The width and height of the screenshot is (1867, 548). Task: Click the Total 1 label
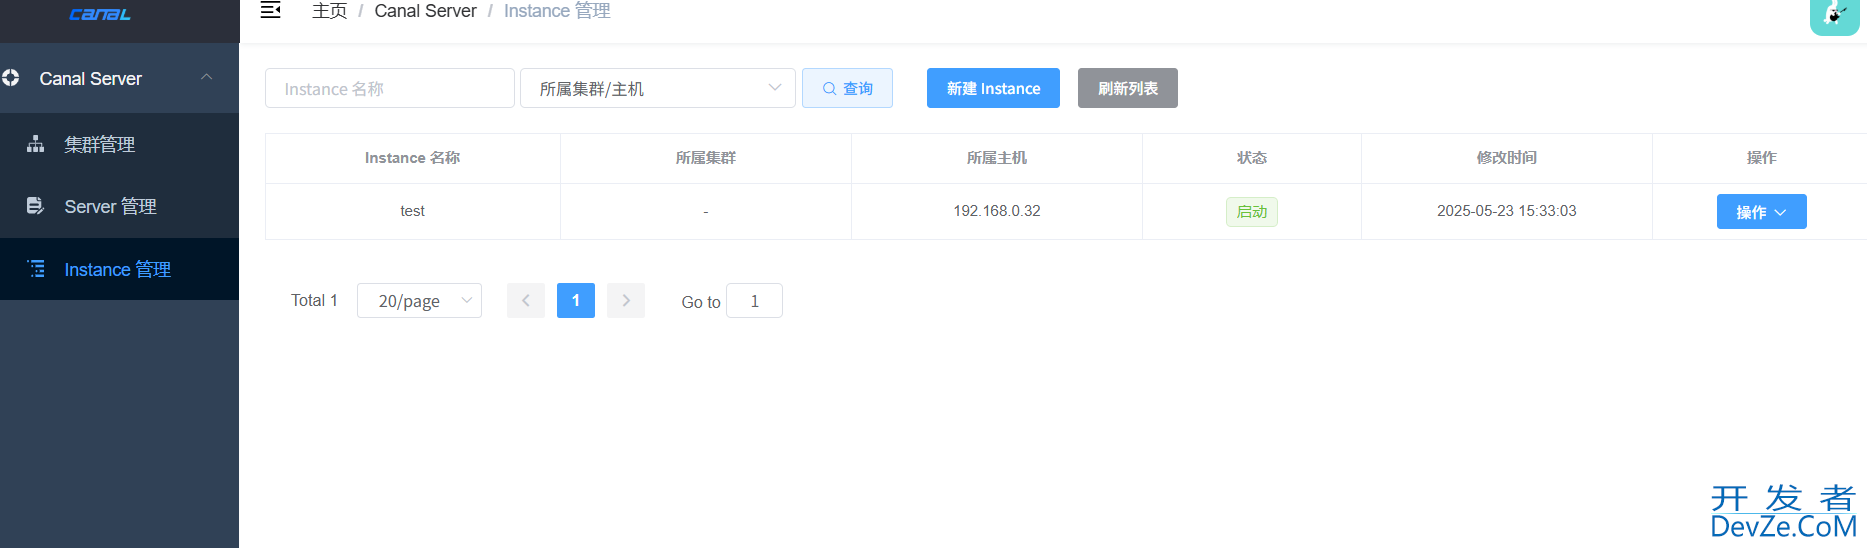[x=314, y=300]
